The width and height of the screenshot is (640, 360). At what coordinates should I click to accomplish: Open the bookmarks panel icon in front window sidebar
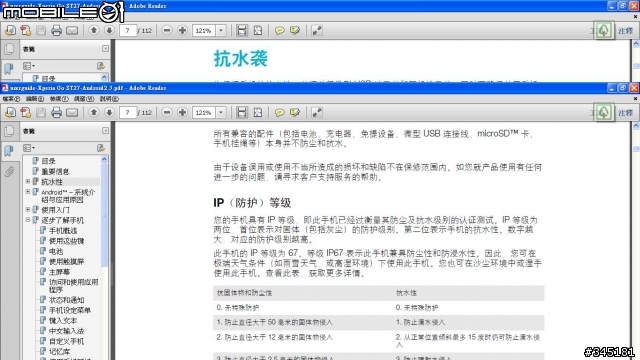click(x=9, y=150)
